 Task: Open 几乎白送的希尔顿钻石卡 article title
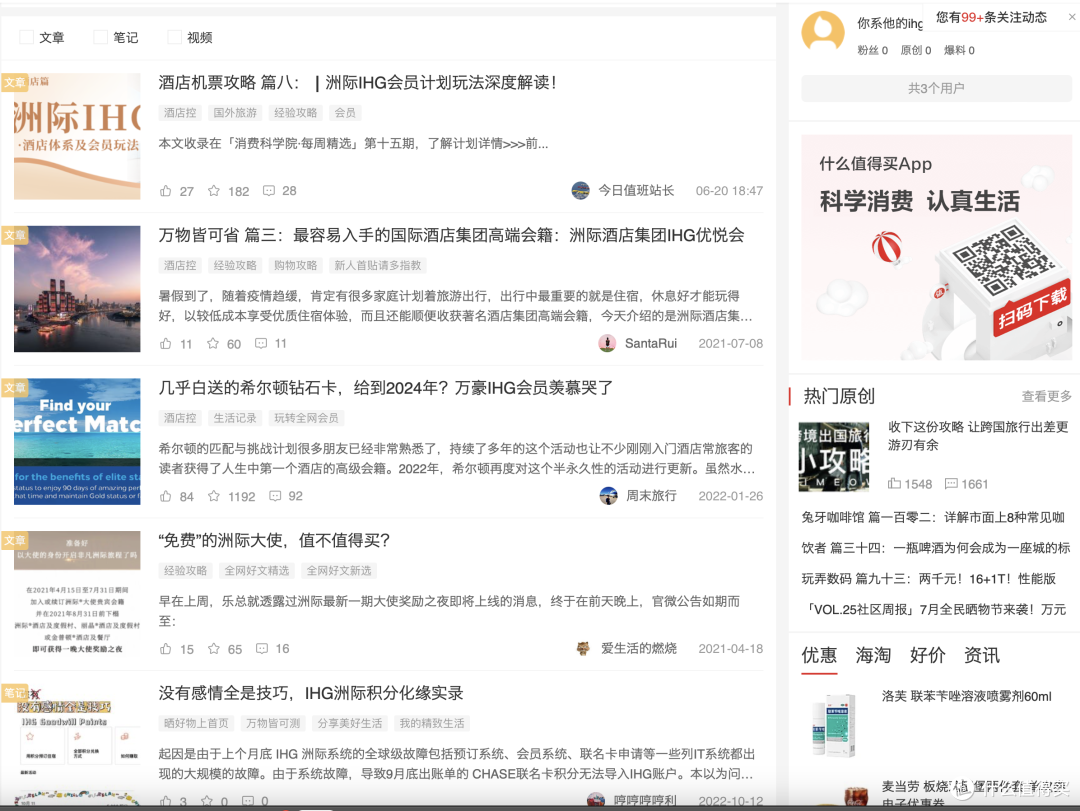pos(386,388)
